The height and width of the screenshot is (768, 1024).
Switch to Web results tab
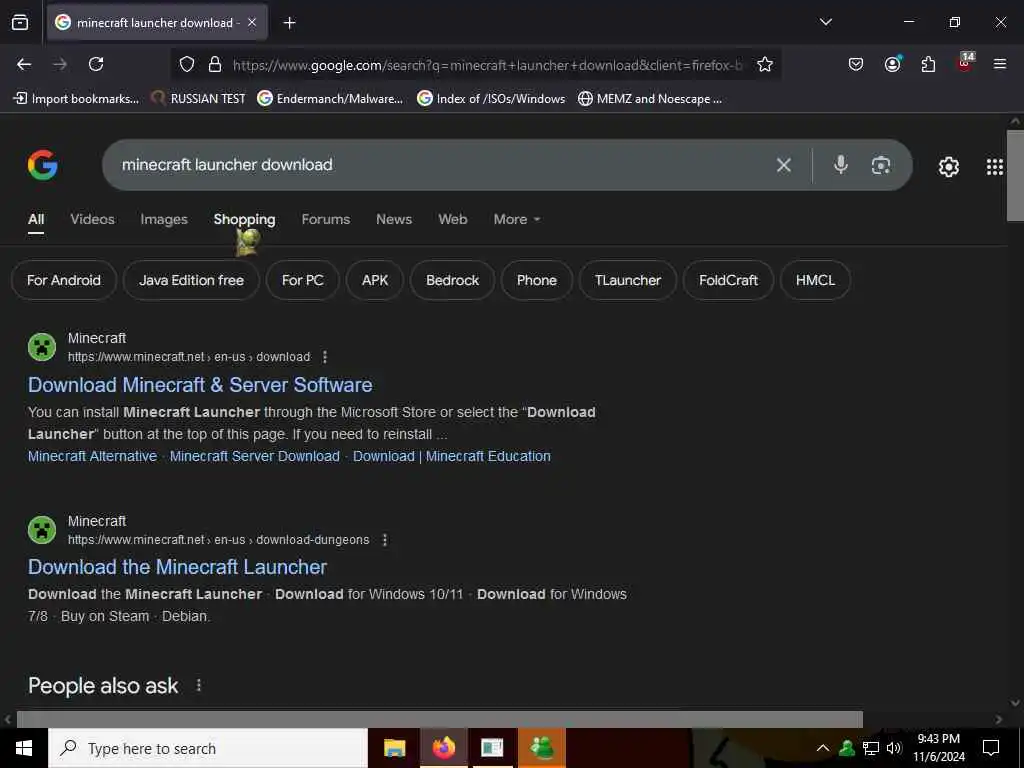click(x=453, y=219)
